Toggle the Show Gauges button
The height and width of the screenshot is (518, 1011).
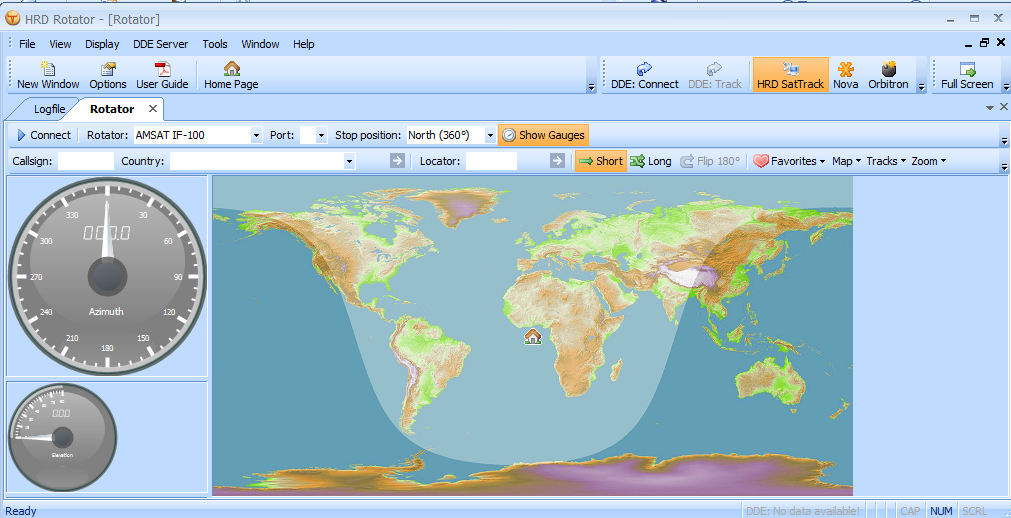(x=543, y=135)
